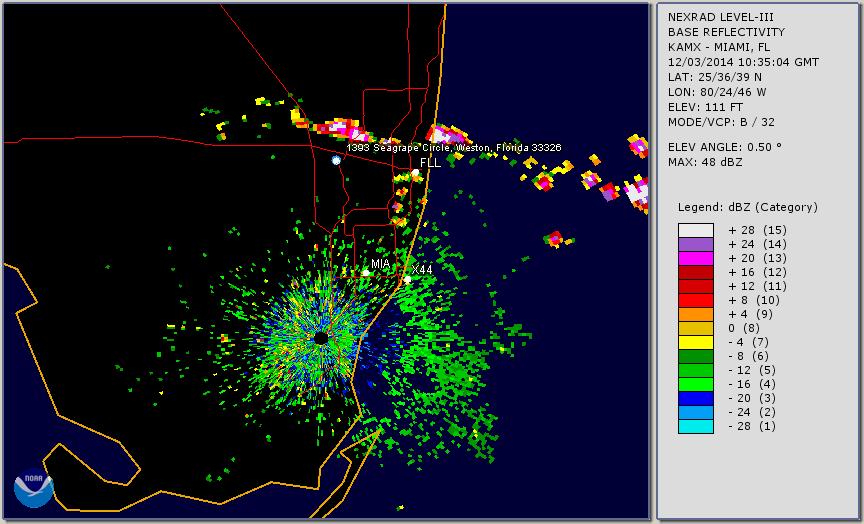Click the 'MIA' map label

pyautogui.click(x=380, y=264)
